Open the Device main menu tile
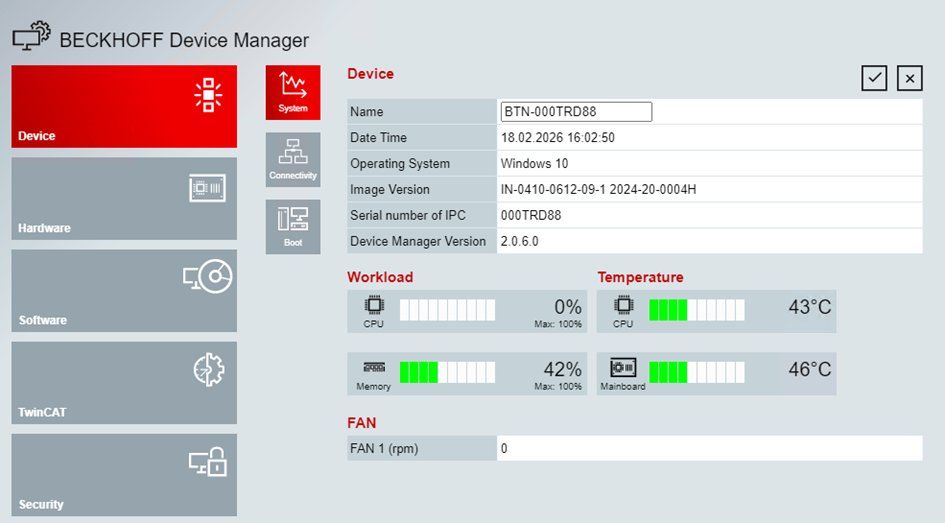 [x=124, y=107]
